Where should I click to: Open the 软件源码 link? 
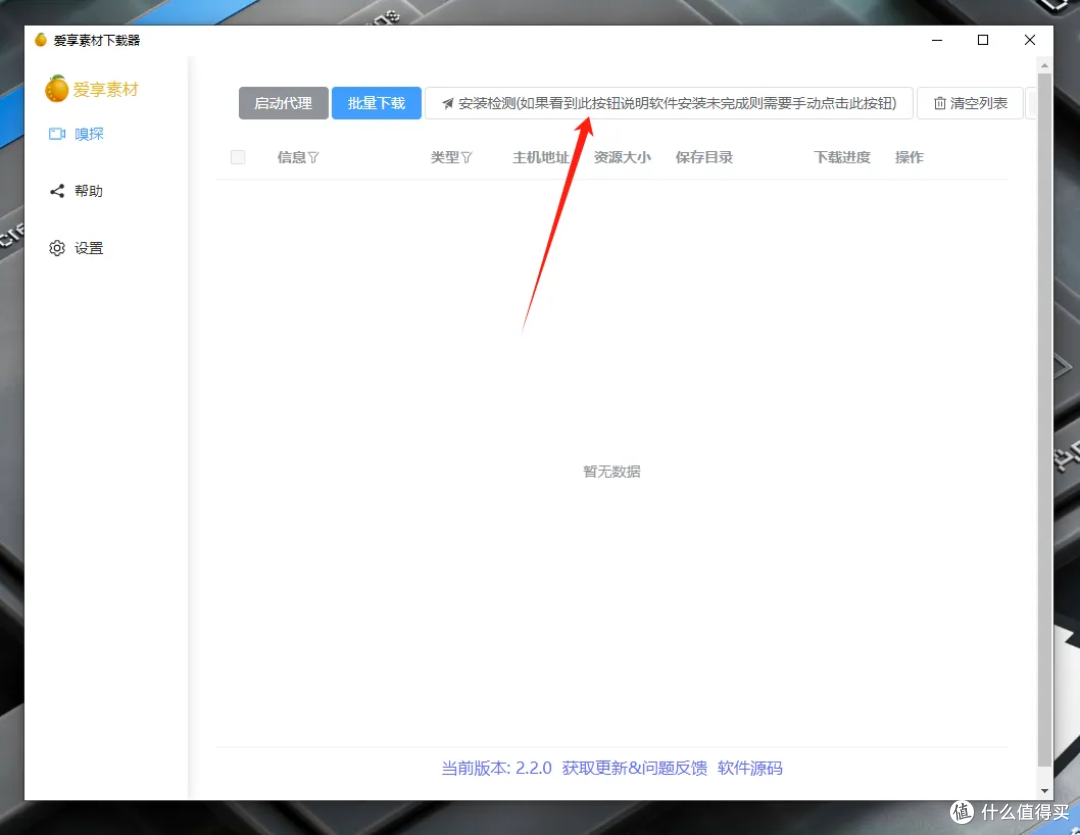pos(749,768)
